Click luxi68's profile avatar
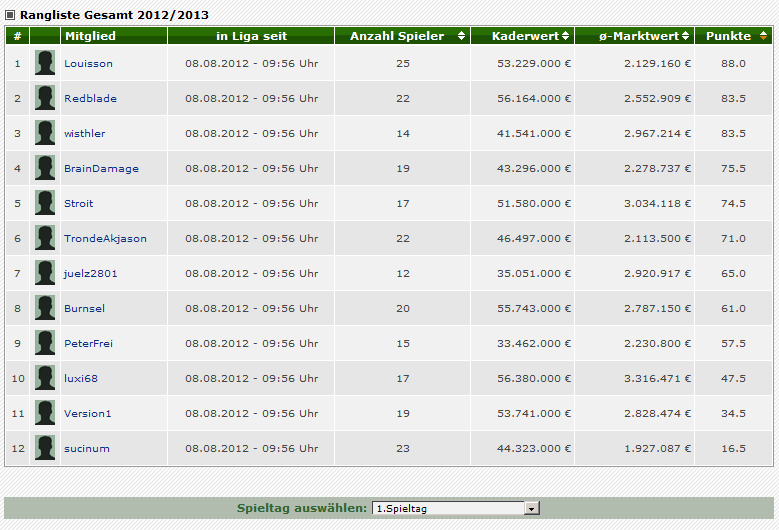The image size is (779, 530). coord(45,378)
